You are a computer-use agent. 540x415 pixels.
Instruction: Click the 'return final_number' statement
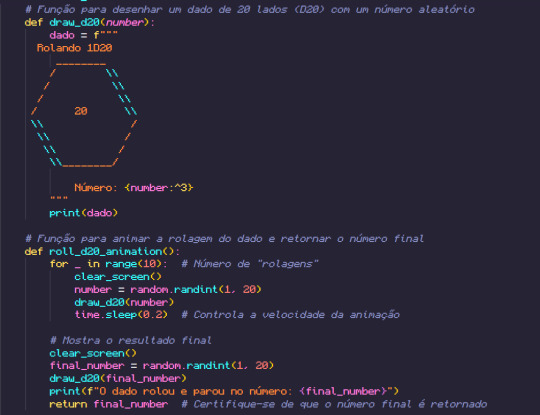coord(108,404)
